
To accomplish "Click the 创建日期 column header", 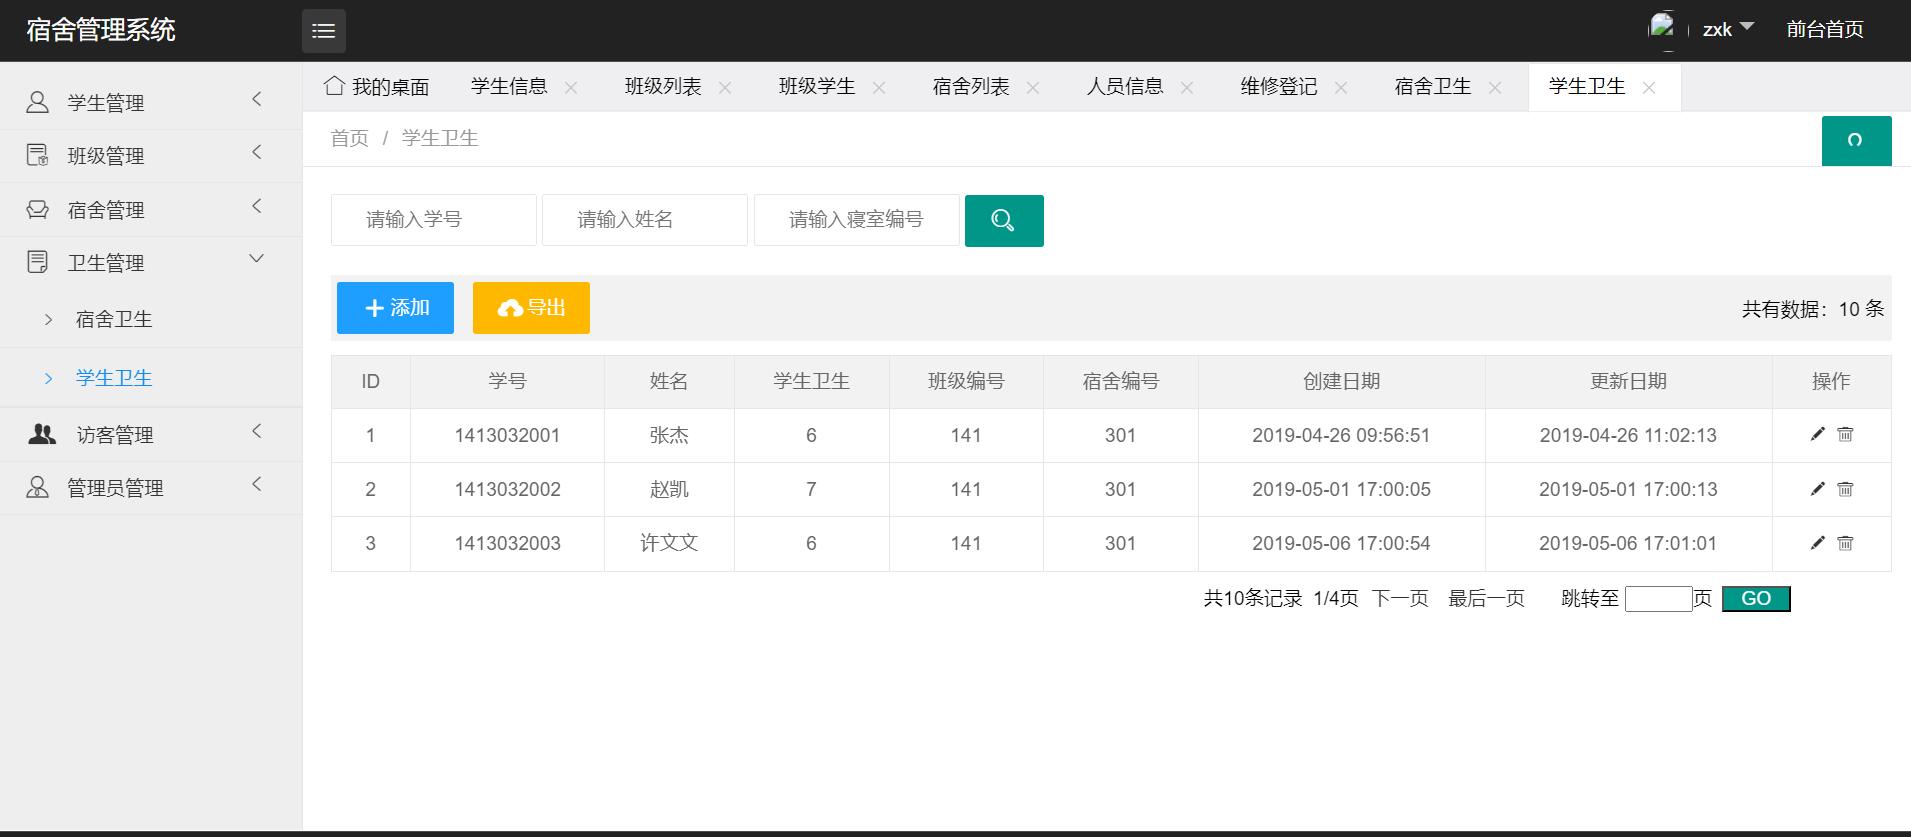I will pos(1341,381).
